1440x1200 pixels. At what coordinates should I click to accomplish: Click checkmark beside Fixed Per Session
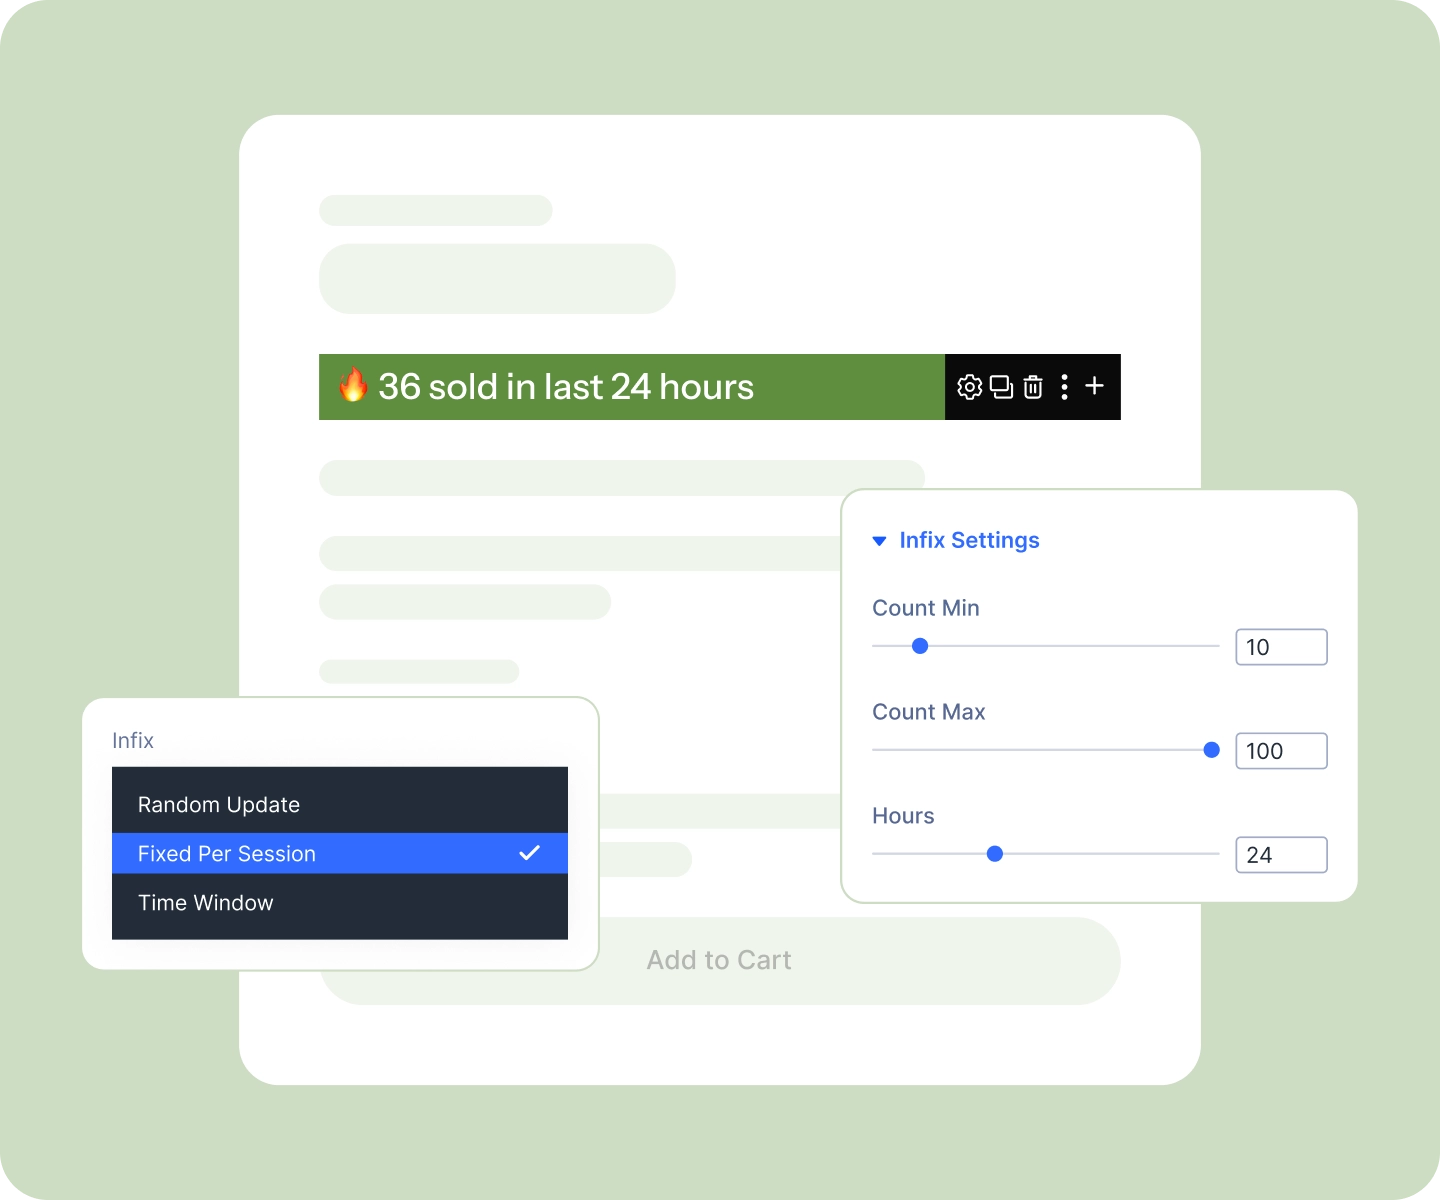tap(530, 853)
